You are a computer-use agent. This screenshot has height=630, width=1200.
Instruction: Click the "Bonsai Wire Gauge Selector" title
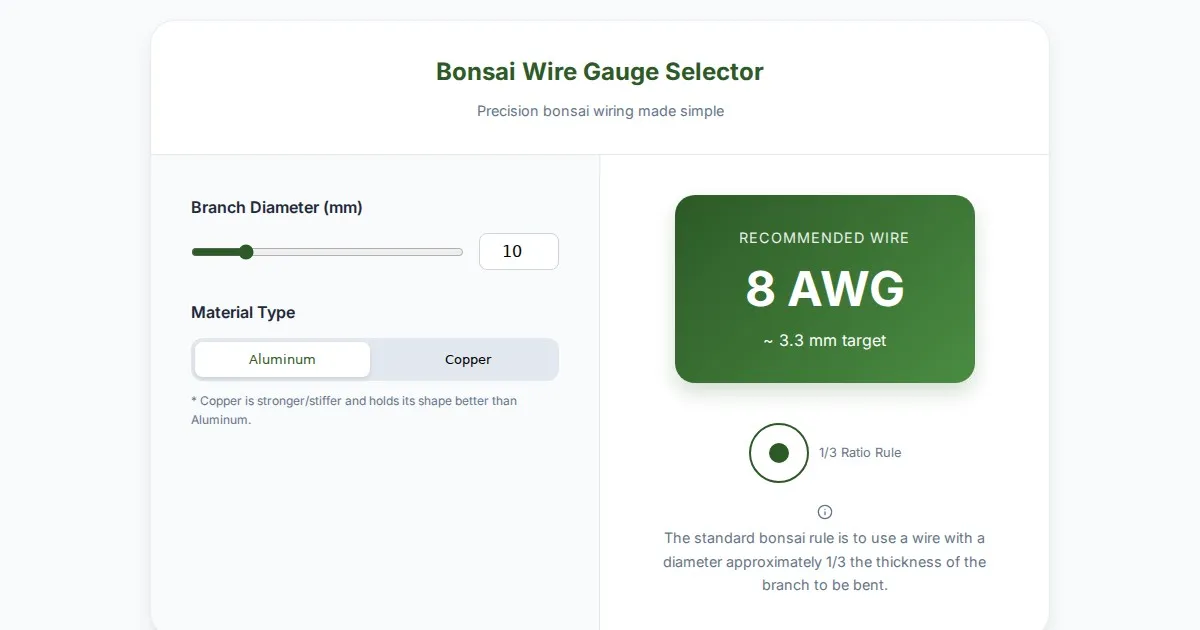coord(600,72)
